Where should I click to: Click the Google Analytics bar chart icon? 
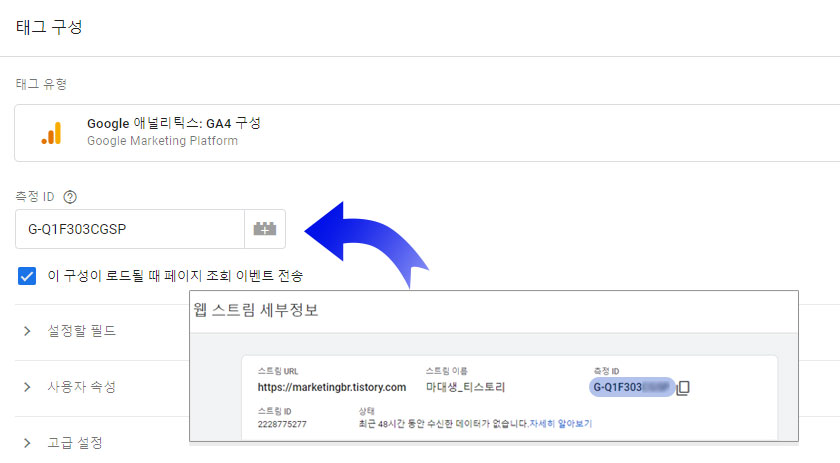tap(51, 133)
